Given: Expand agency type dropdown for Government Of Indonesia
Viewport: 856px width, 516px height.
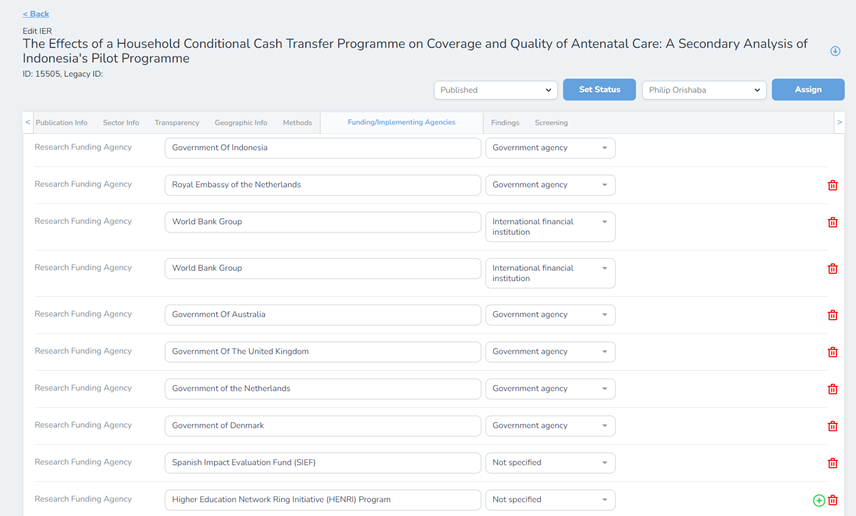Looking at the screenshot, I should click(550, 148).
